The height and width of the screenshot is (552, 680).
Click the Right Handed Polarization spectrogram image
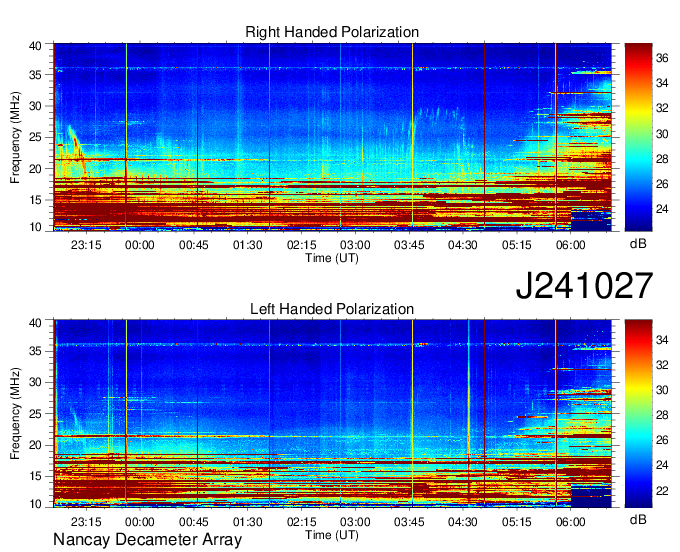pyautogui.click(x=333, y=137)
